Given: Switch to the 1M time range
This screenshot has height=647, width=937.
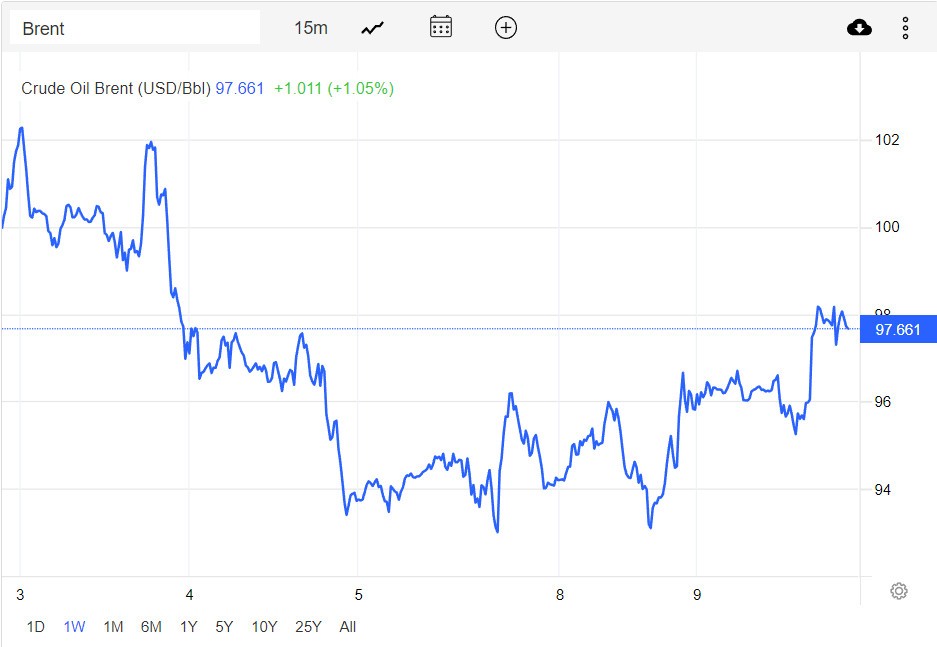Looking at the screenshot, I should (113, 627).
